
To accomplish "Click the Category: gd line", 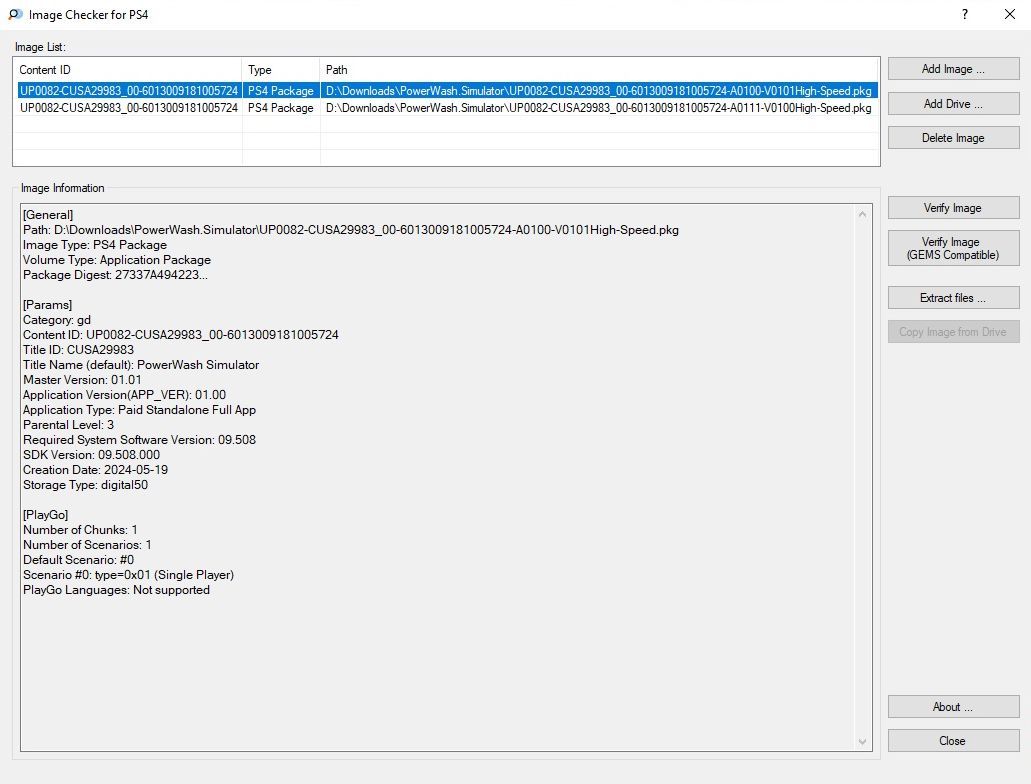I will [x=57, y=320].
